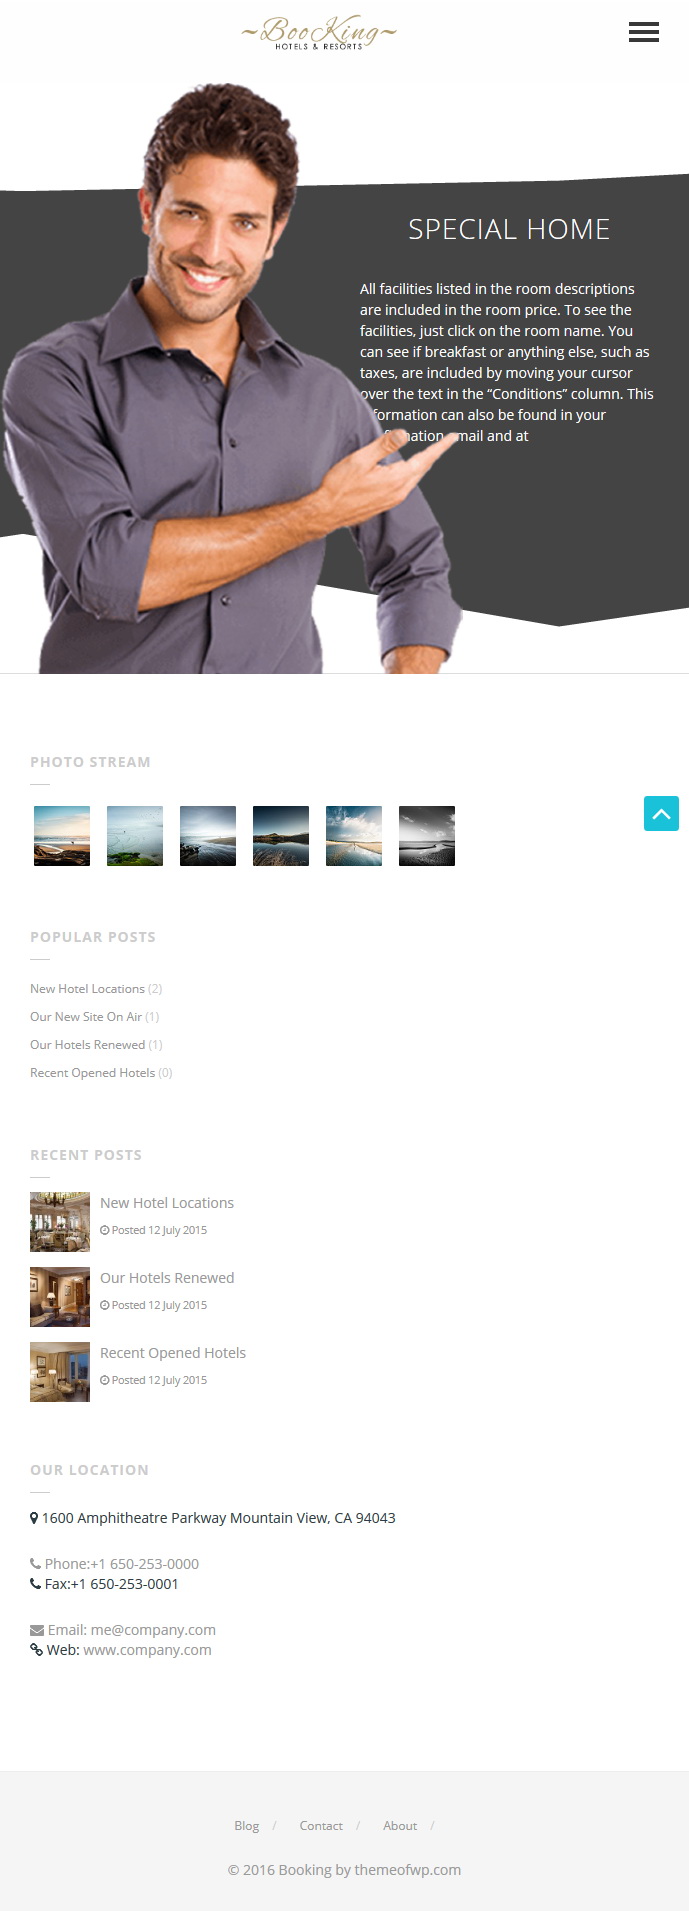This screenshot has width=689, height=1911.
Task: Click the BooKing Hotels & Resorts logo
Action: click(319, 33)
